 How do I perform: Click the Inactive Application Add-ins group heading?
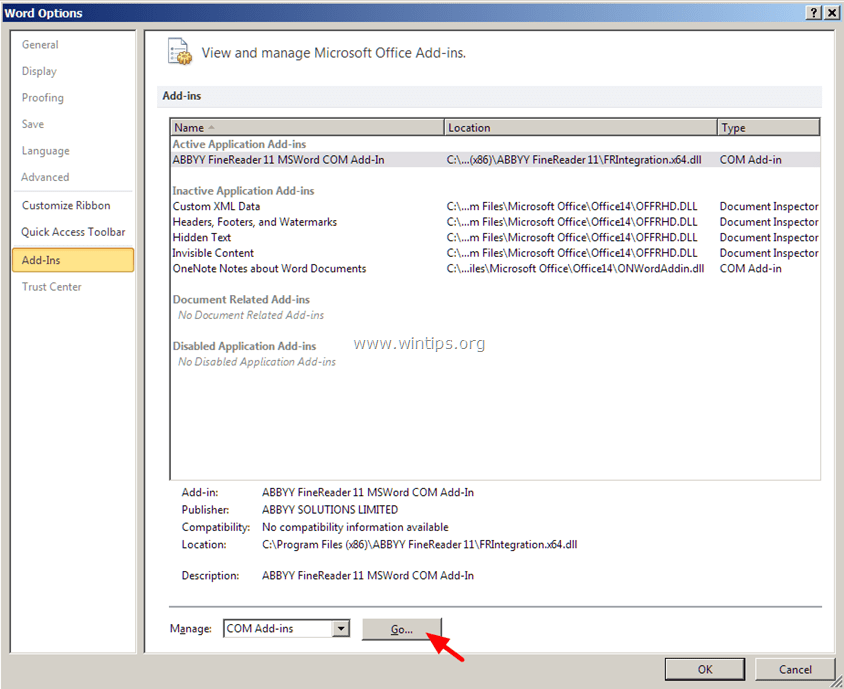pyautogui.click(x=243, y=191)
